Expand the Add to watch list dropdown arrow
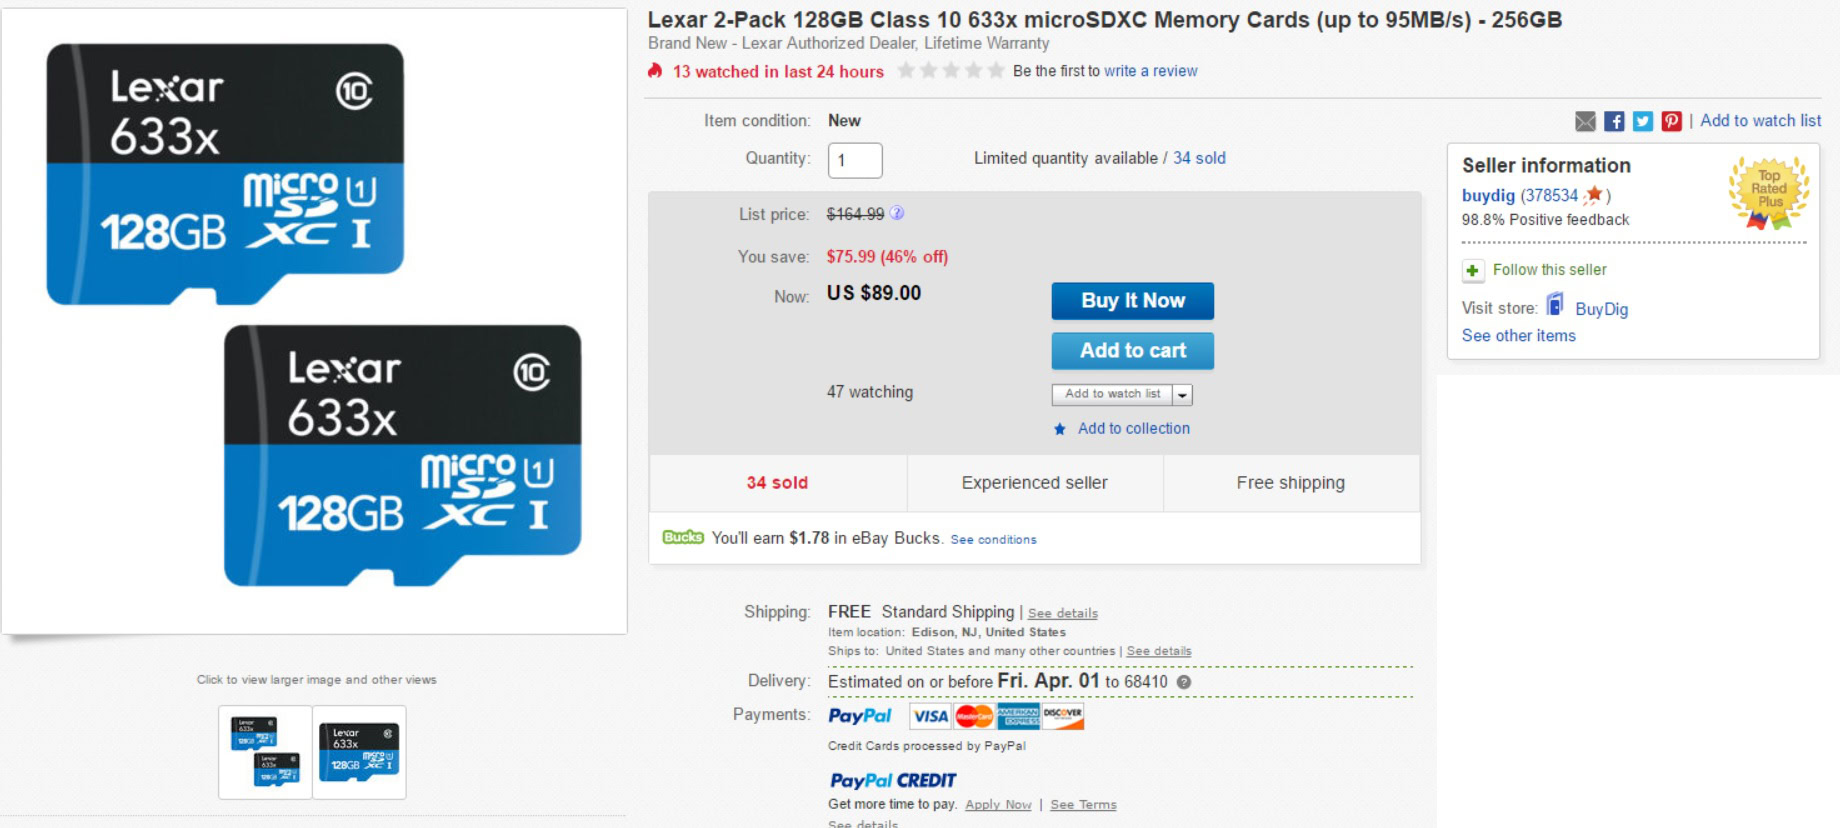 [1182, 395]
